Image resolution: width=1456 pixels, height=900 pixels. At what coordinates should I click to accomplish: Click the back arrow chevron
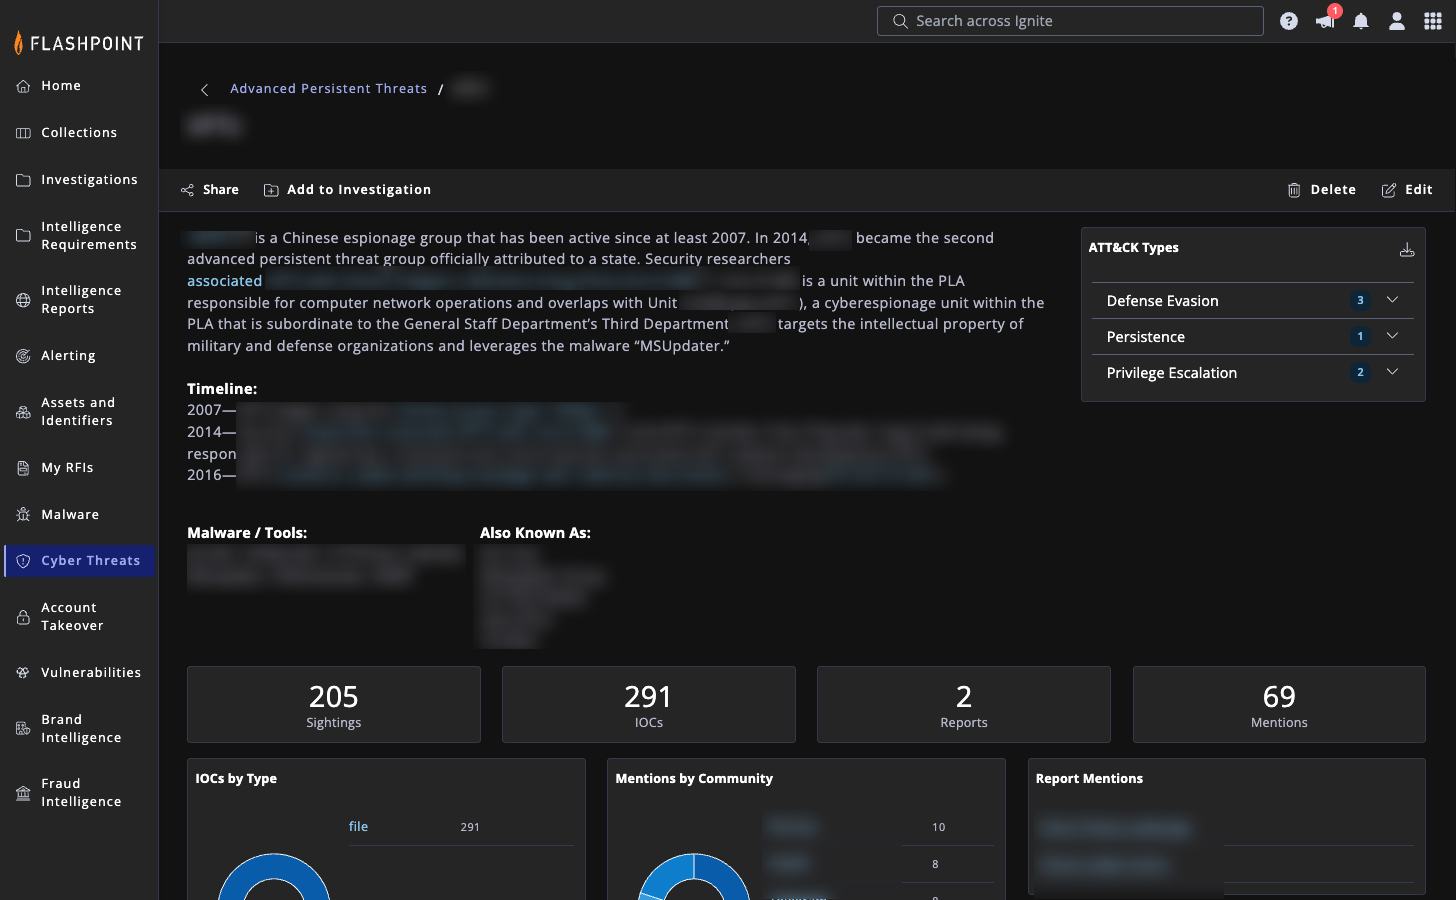[205, 90]
